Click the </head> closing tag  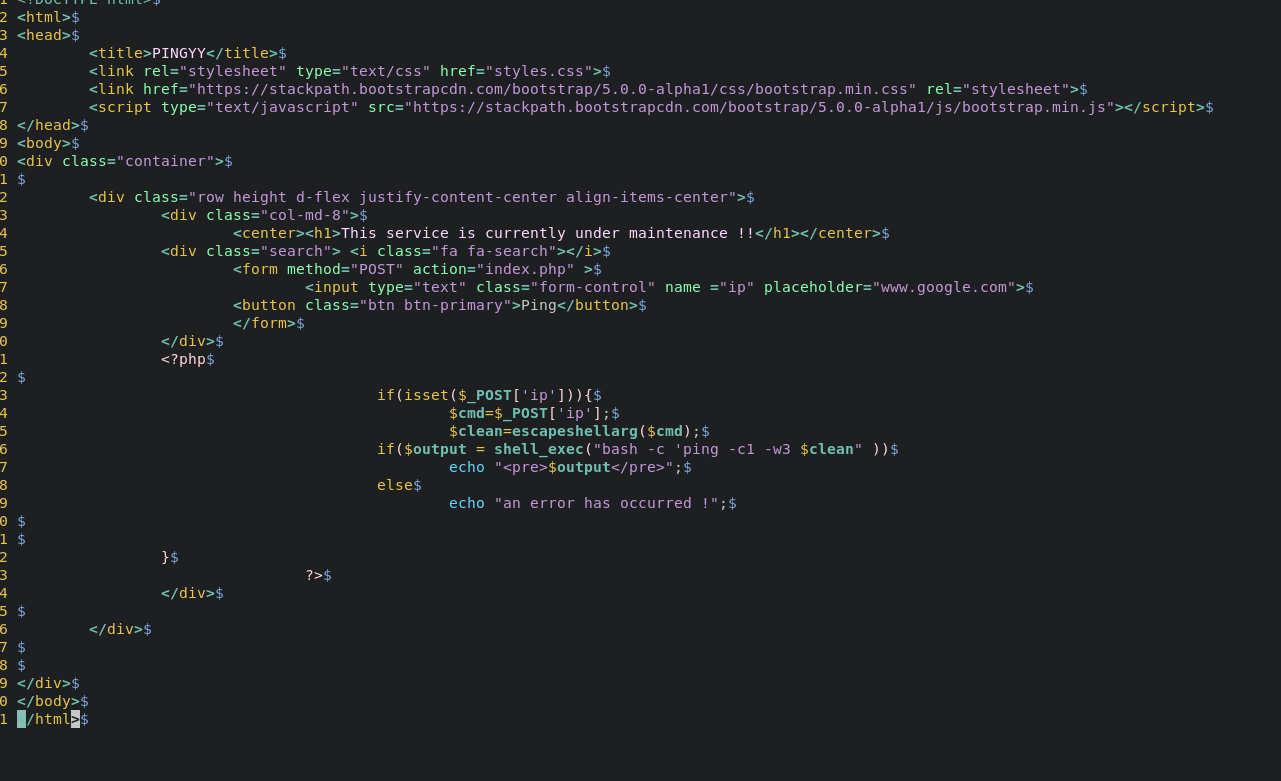pos(48,125)
